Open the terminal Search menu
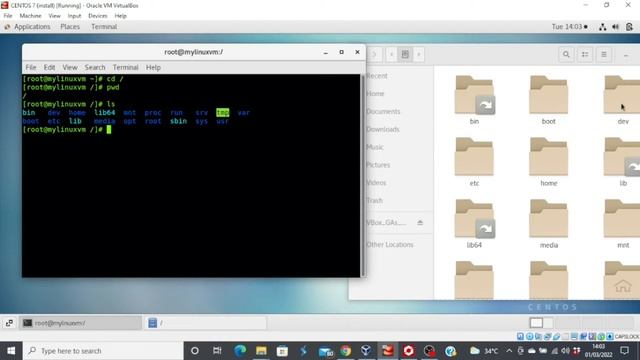The width and height of the screenshot is (640, 360). coord(95,67)
